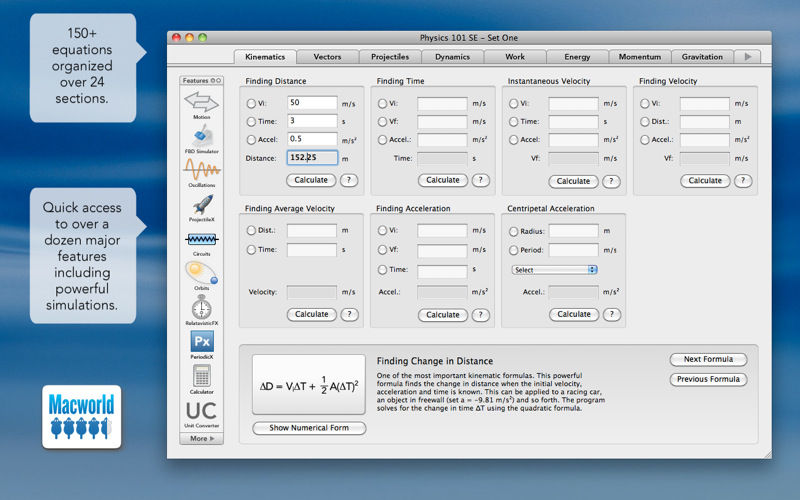Switch to the Gravitation tab
This screenshot has height=500, width=800.
click(x=702, y=57)
